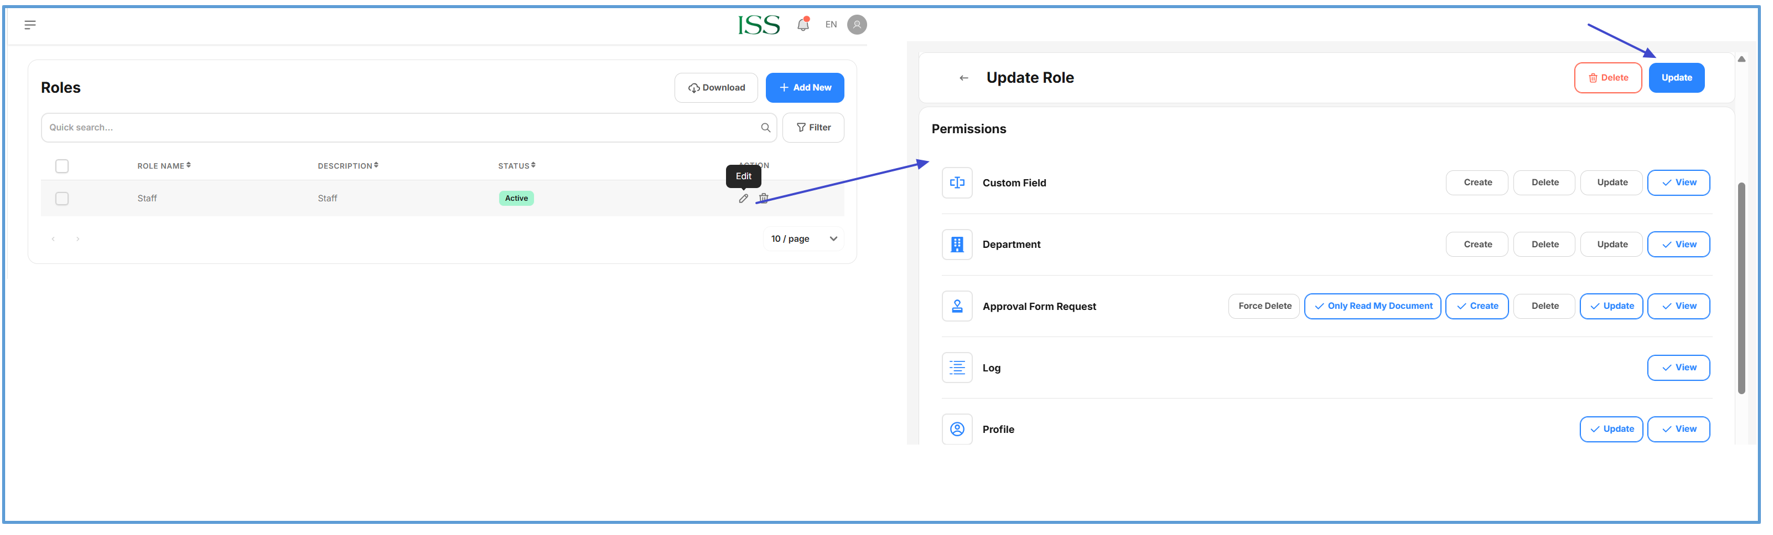
Task: Click the pencil edit icon for Staff role
Action: point(743,199)
